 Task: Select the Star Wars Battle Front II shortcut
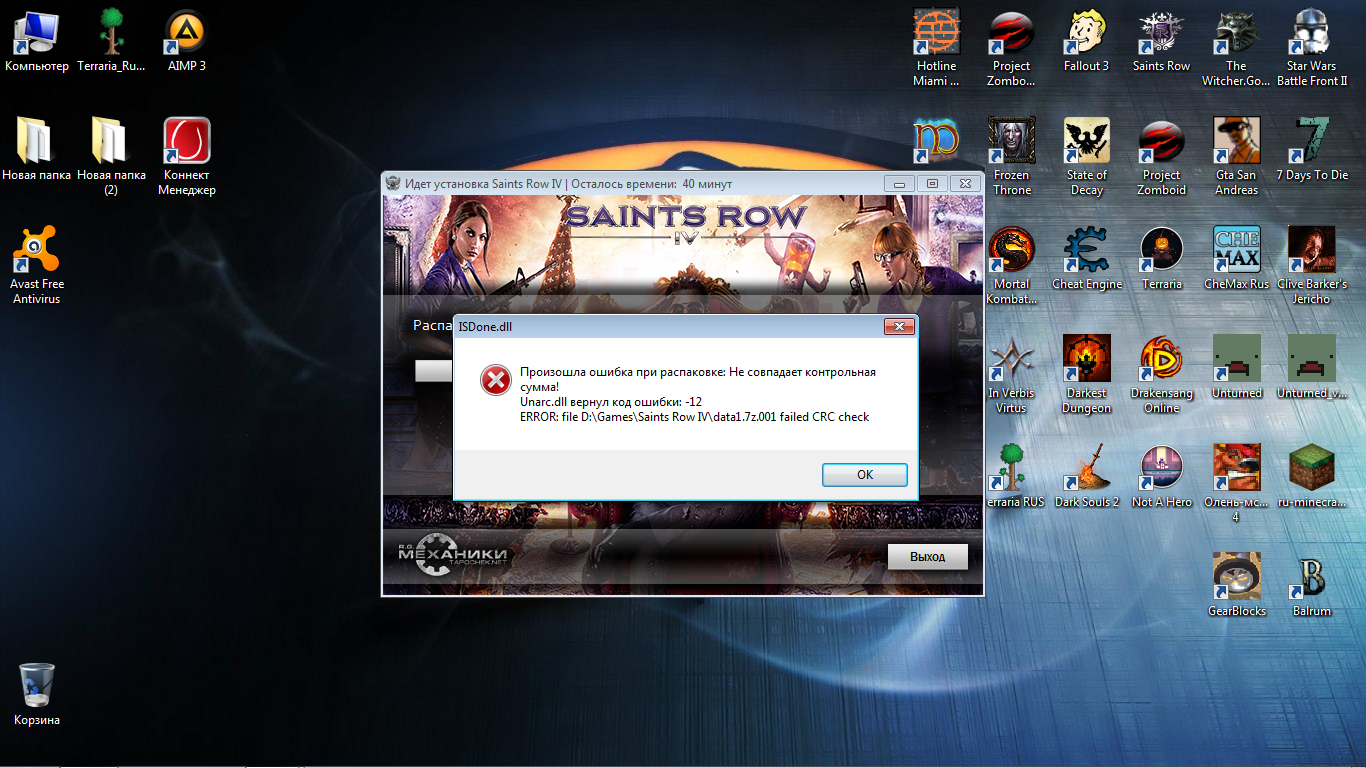[x=1311, y=49]
